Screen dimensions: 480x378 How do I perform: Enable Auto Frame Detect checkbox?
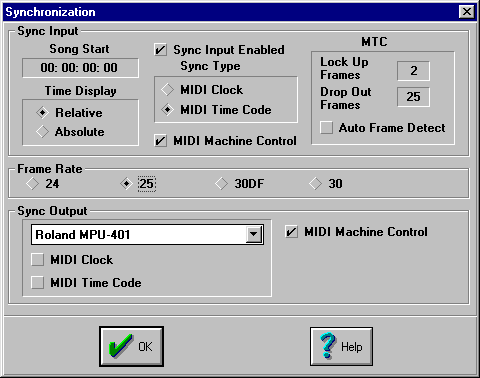click(326, 128)
